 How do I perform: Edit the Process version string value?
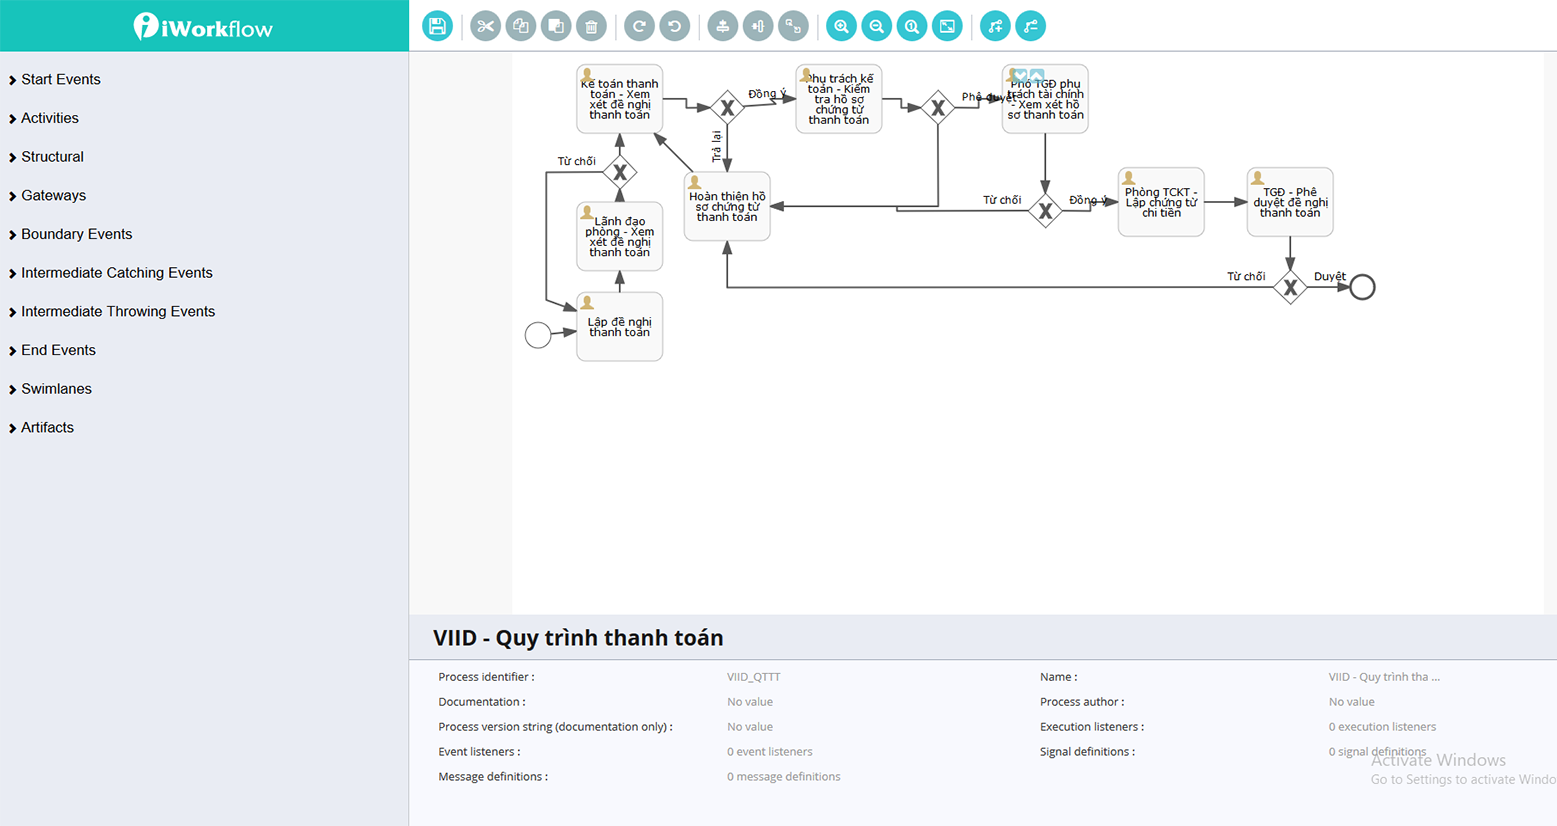pyautogui.click(x=750, y=727)
